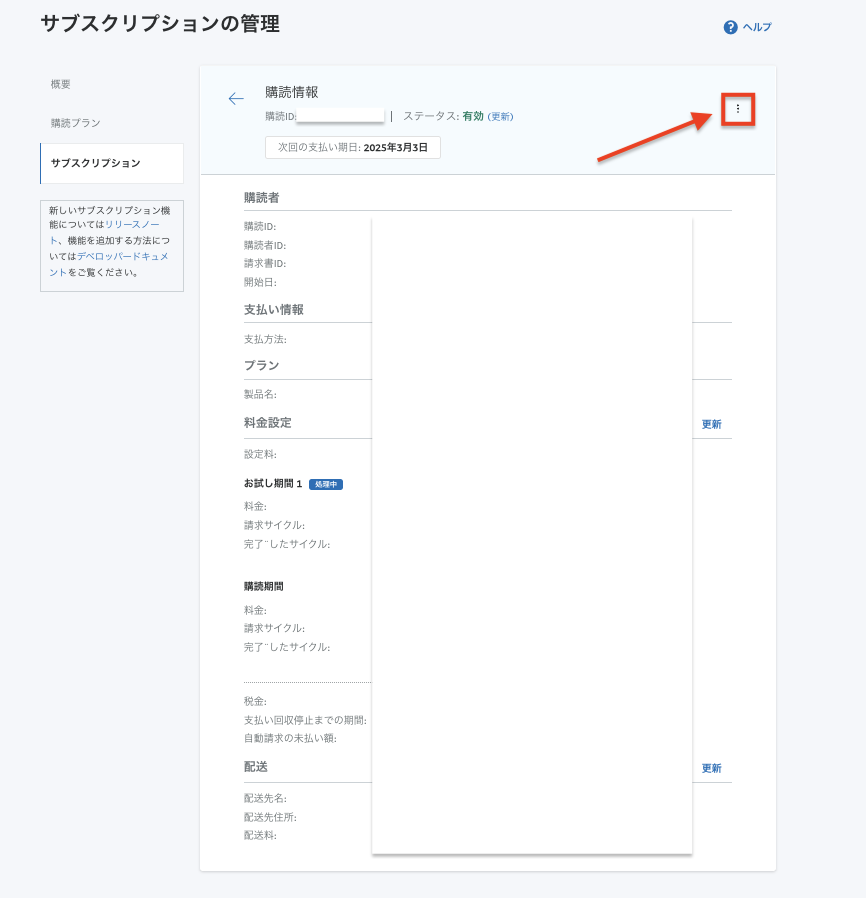Viewport: 866px width, 898px height.
Task: Click the 購読期間 heading
Action: click(264, 586)
